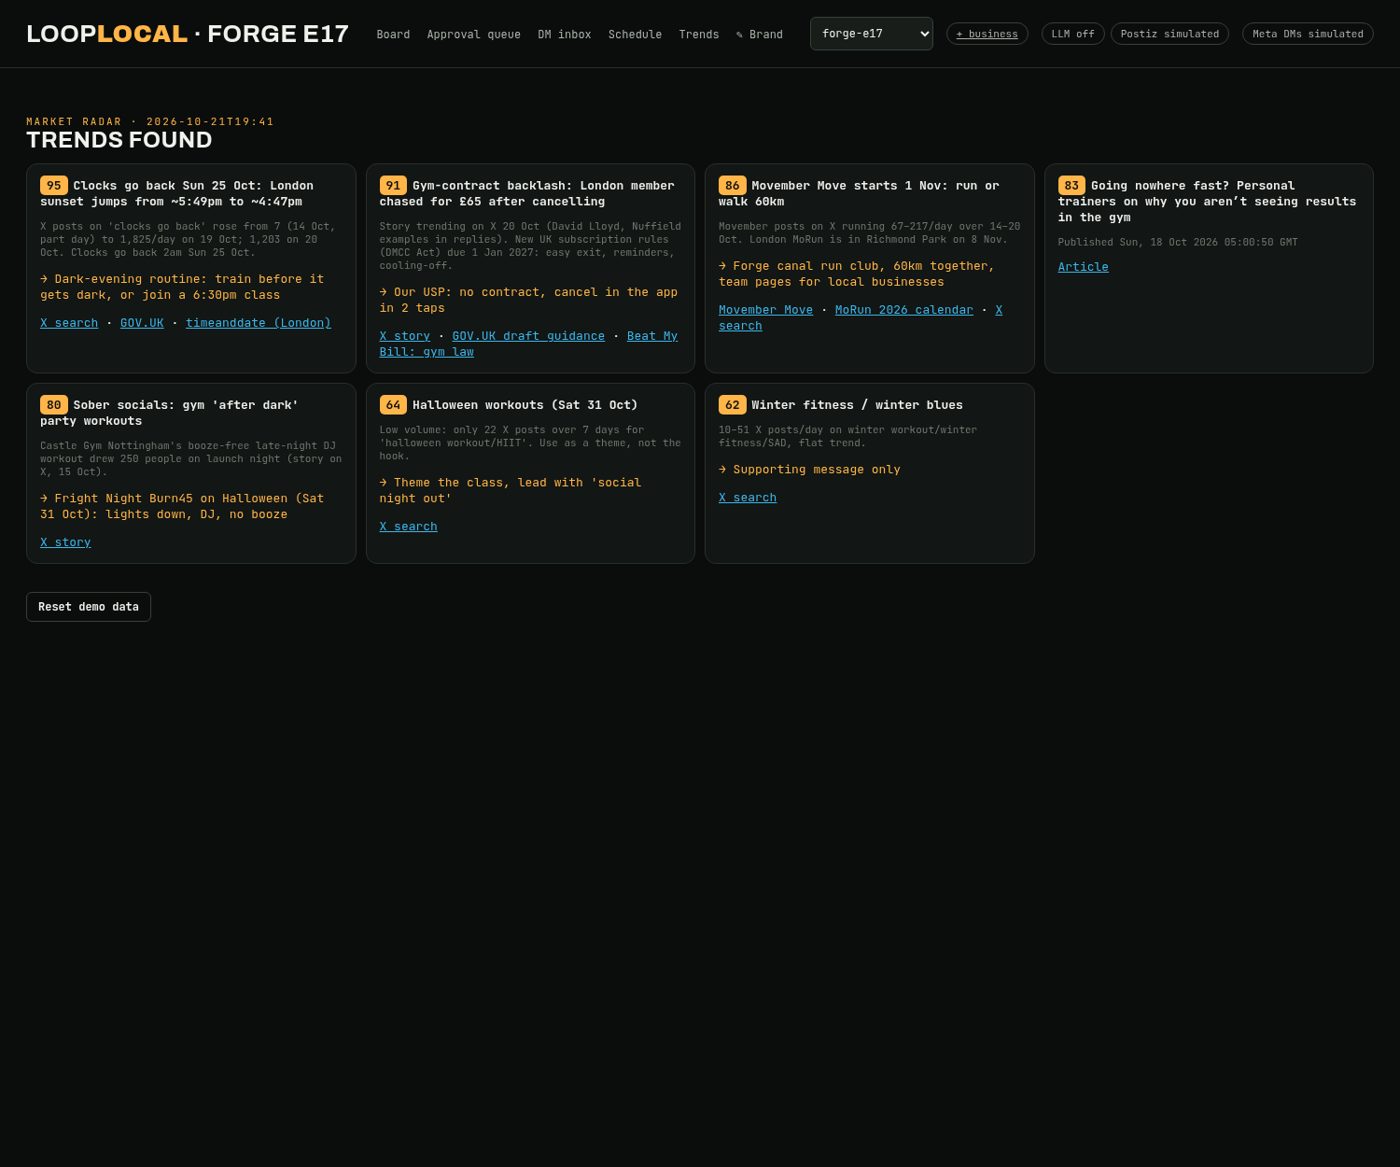Screen dimensions: 1400x1167
Task: Open the Article link in Personal trainers card
Action: (1083, 267)
